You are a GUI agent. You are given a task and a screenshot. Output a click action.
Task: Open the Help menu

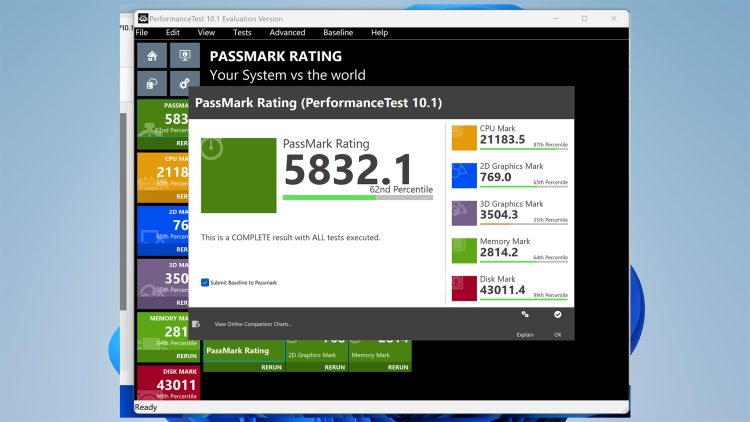tap(379, 33)
